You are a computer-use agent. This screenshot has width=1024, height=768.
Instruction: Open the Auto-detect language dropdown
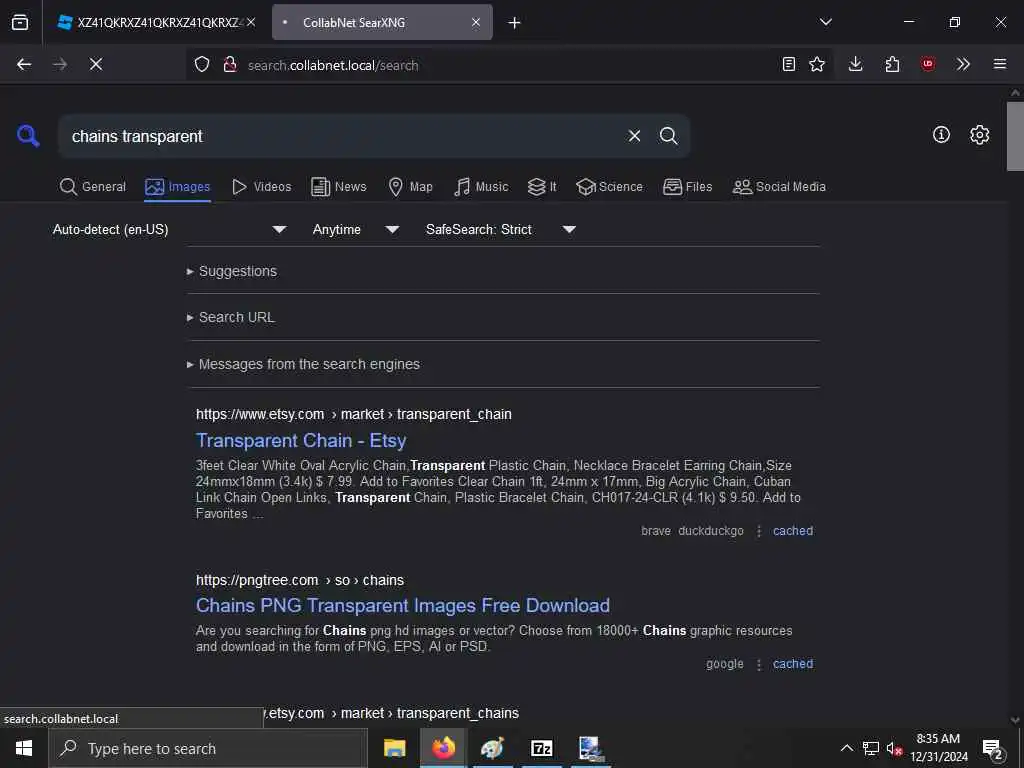pos(170,229)
